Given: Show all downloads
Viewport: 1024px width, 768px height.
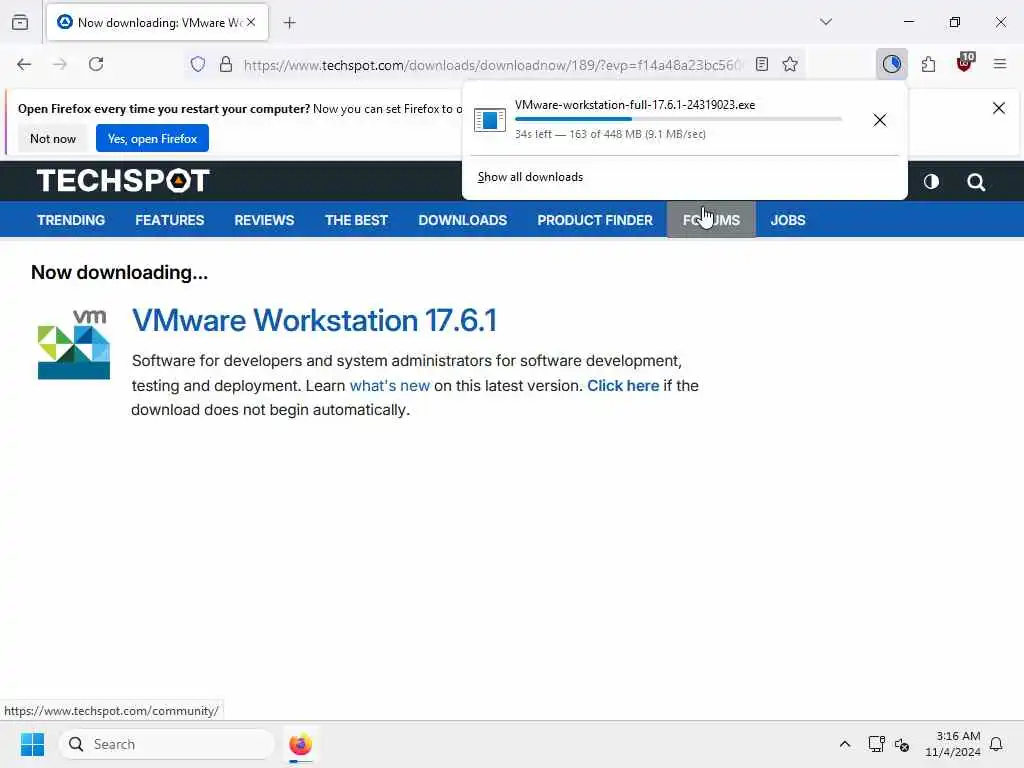Looking at the screenshot, I should (530, 177).
